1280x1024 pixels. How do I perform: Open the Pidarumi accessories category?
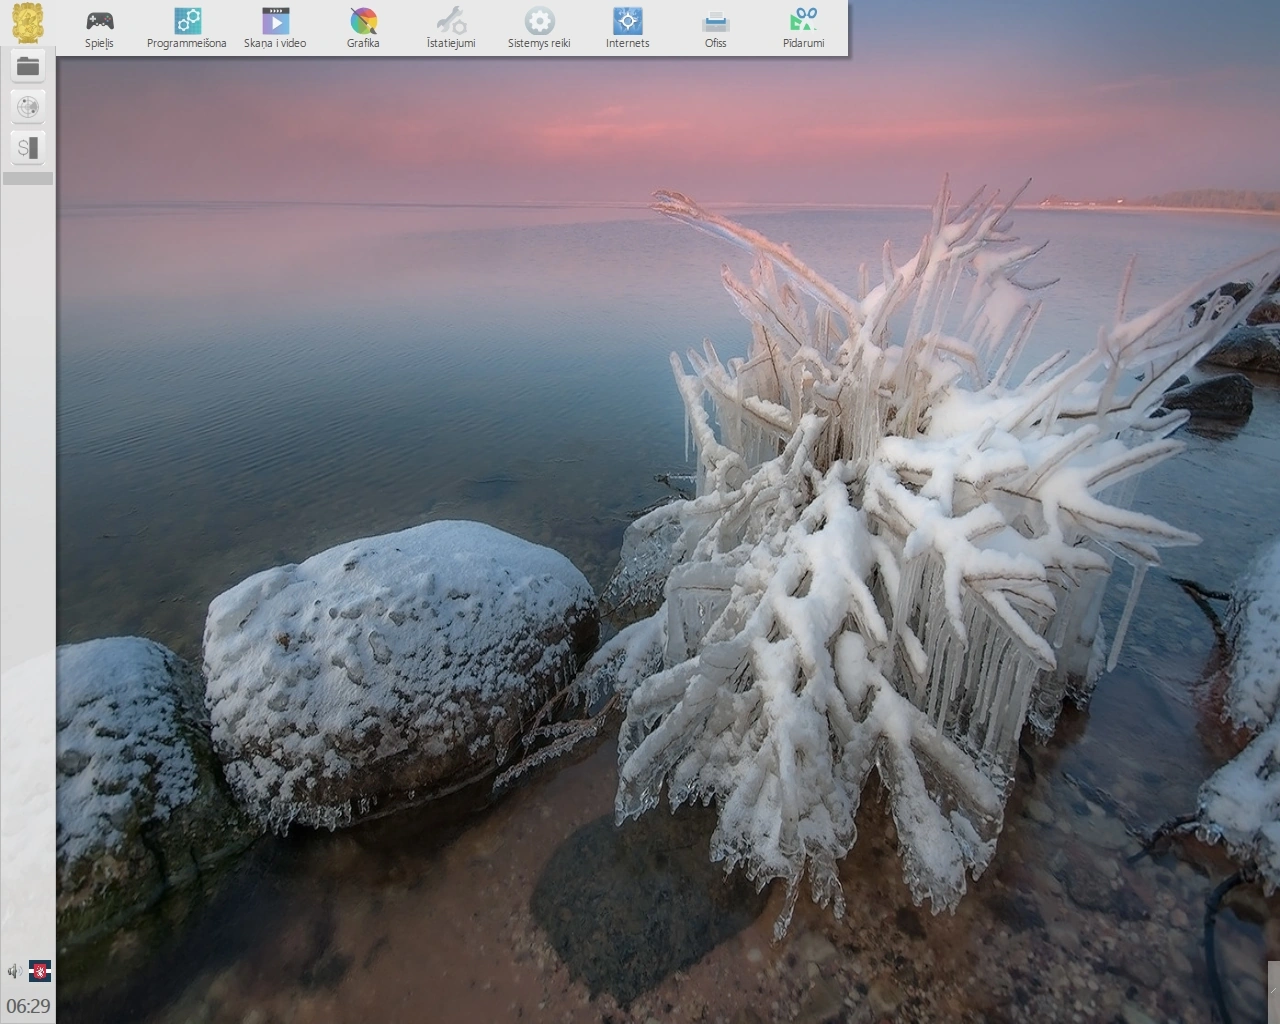pos(803,28)
